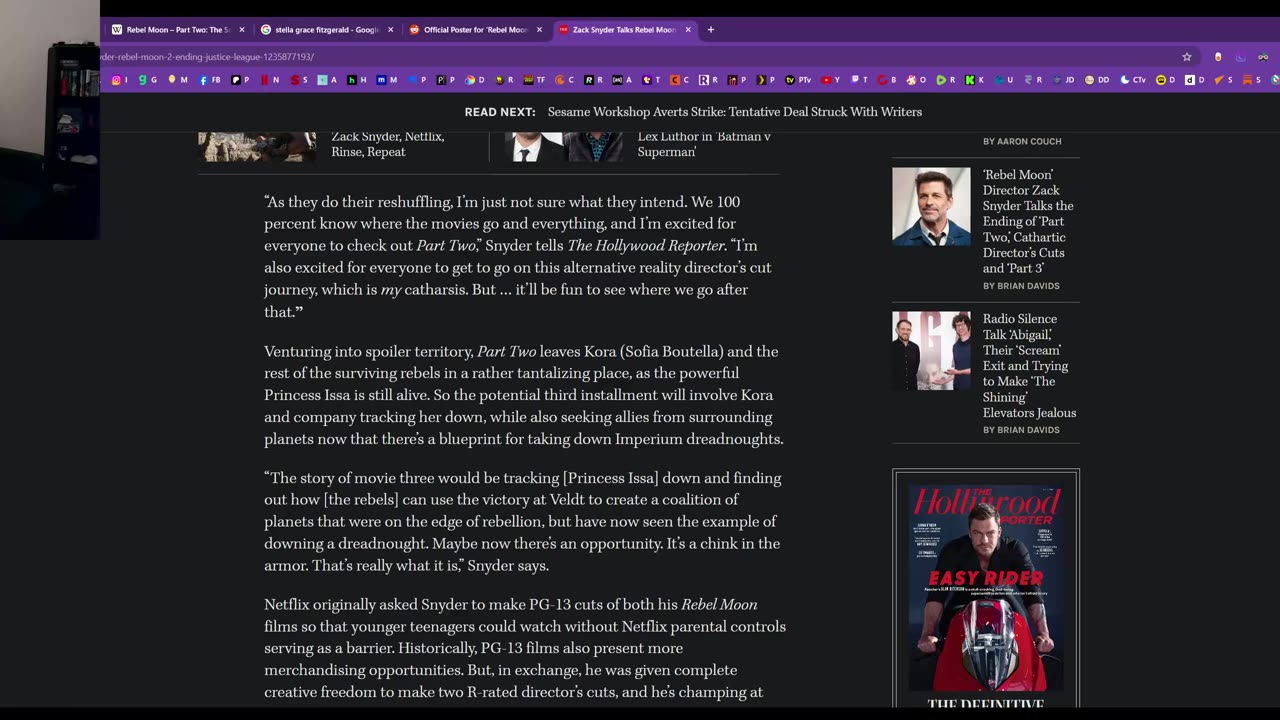The width and height of the screenshot is (1280, 720).
Task: Click the second Brian Davids byline, under Radio Silence
Action: pos(1021,430)
